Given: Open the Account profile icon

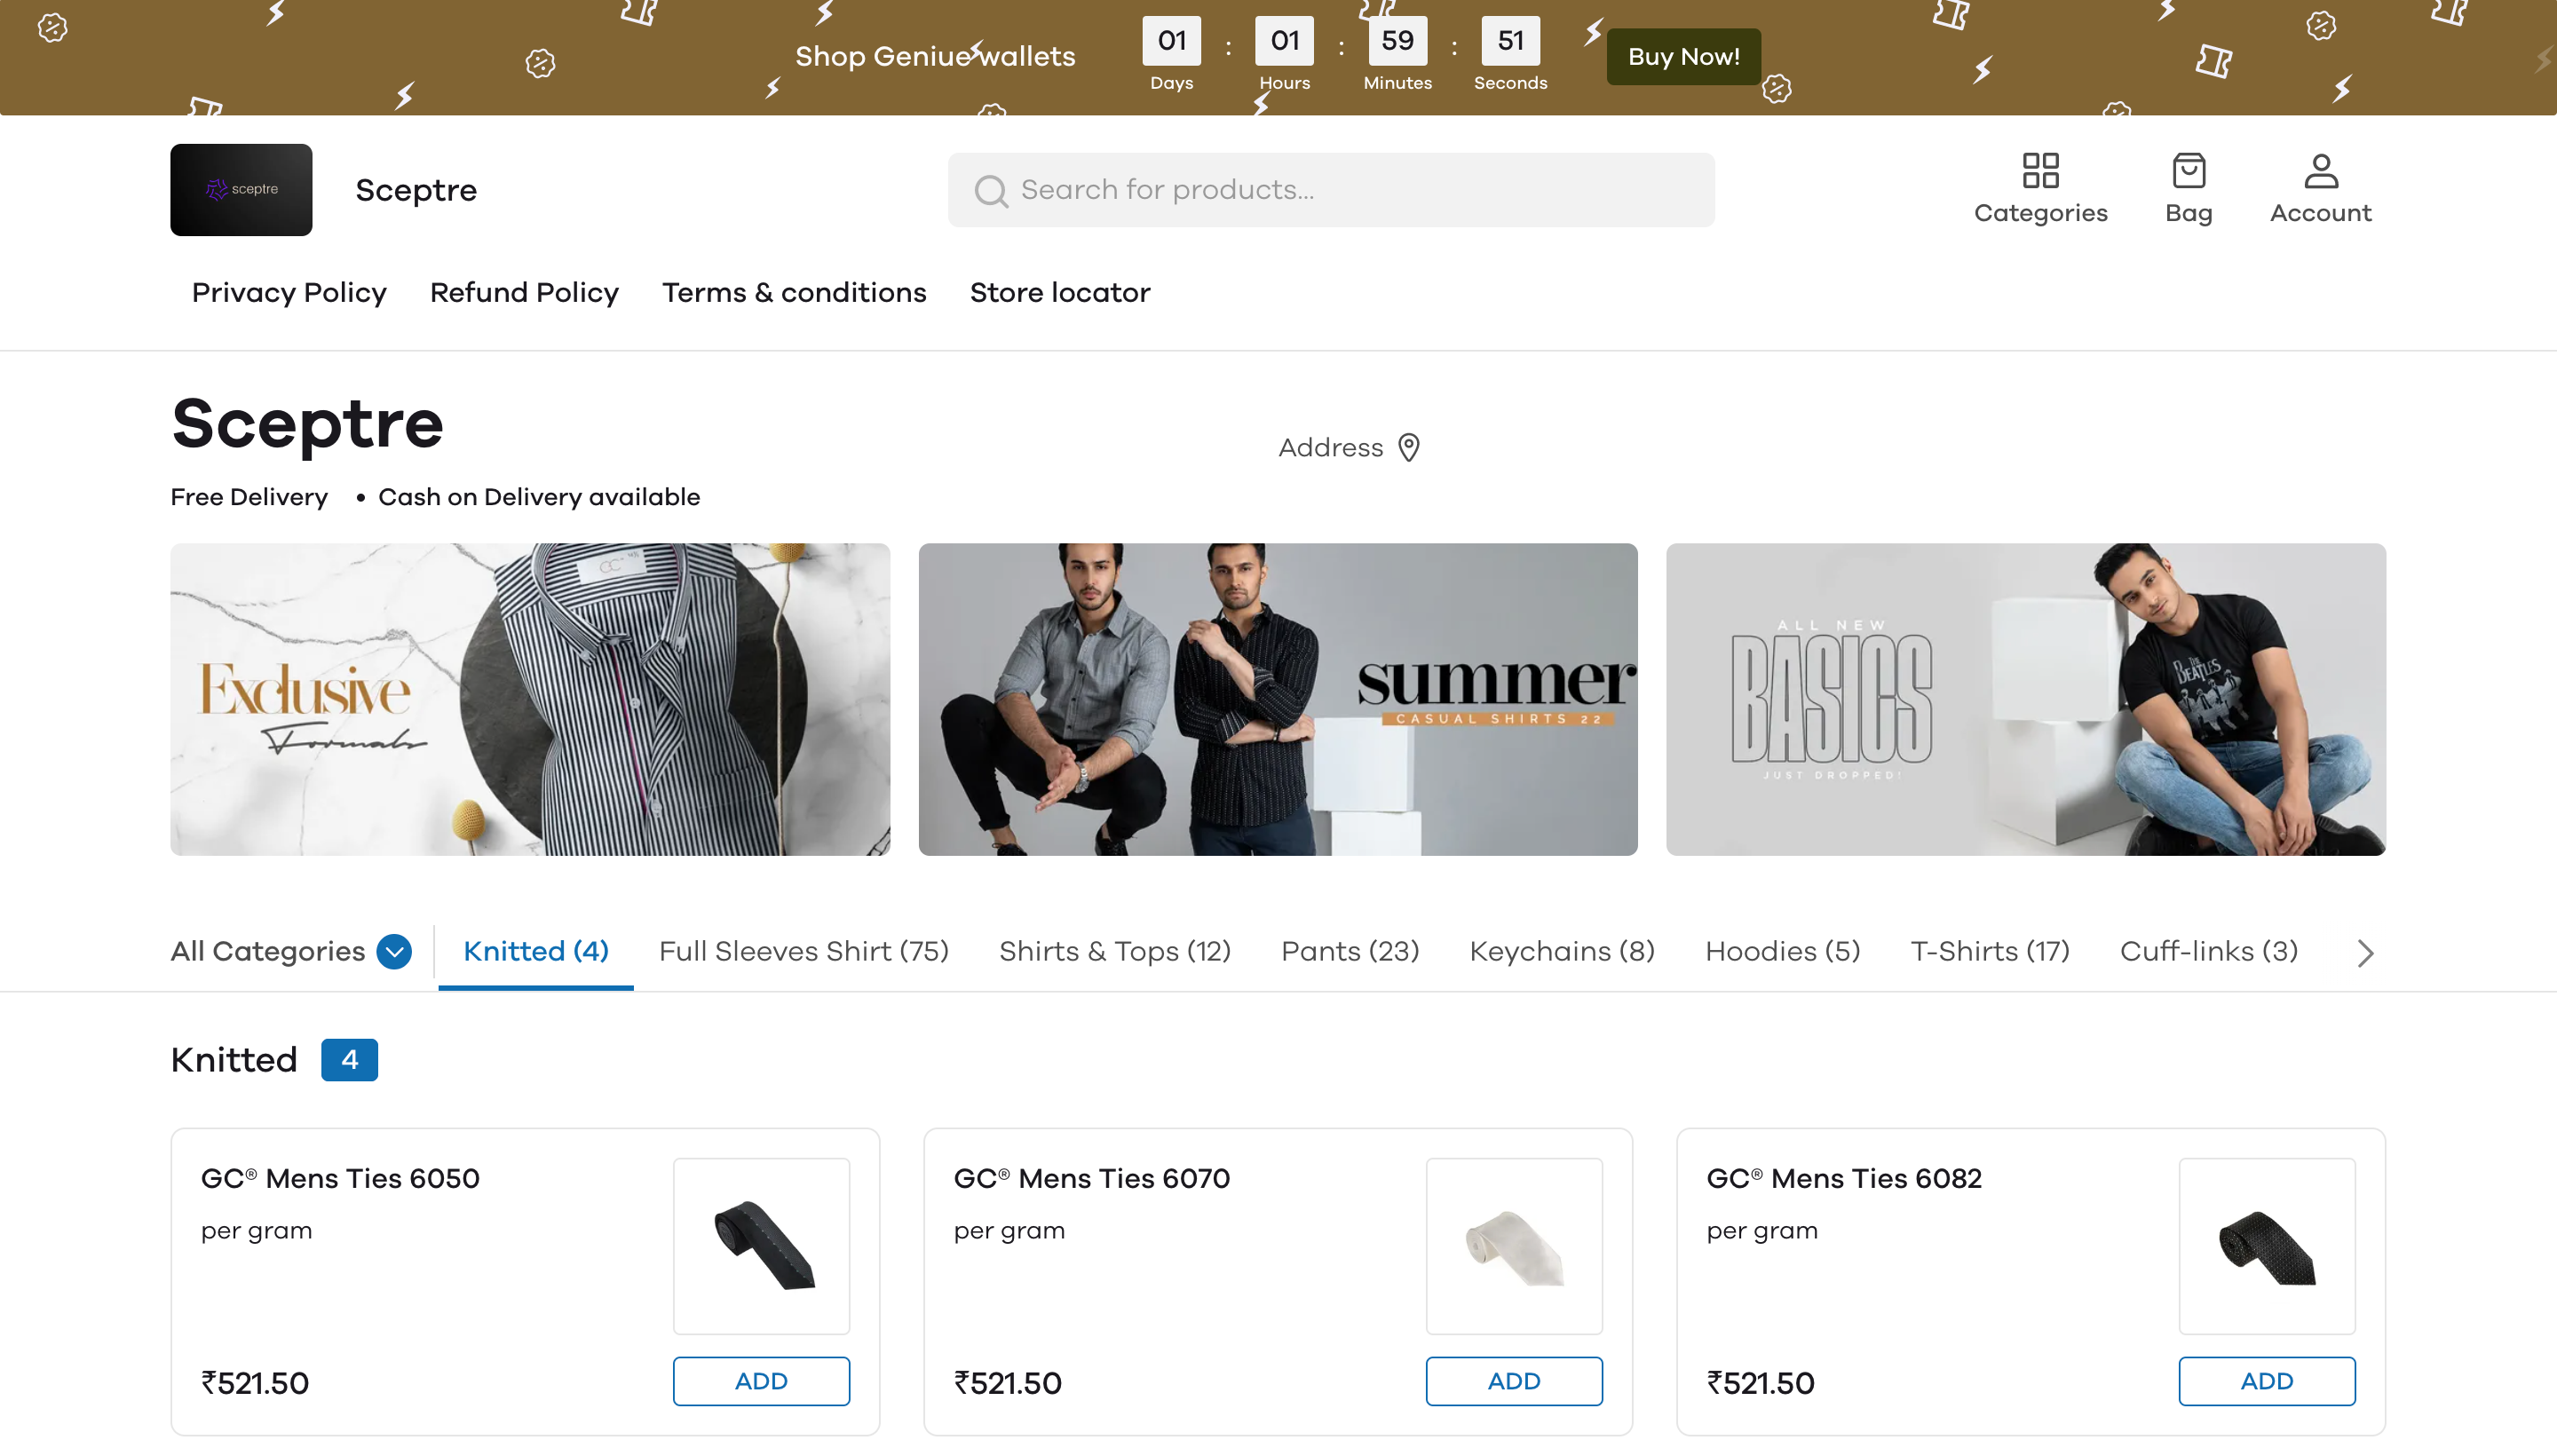Looking at the screenshot, I should [2320, 171].
